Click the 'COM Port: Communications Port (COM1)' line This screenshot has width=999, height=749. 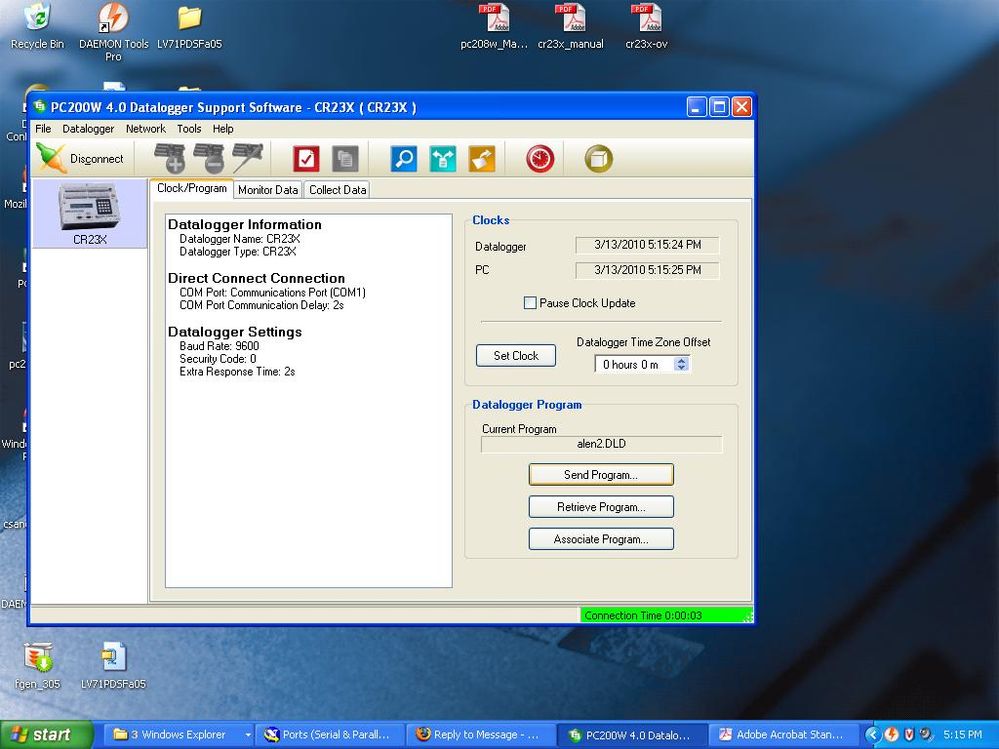[273, 292]
